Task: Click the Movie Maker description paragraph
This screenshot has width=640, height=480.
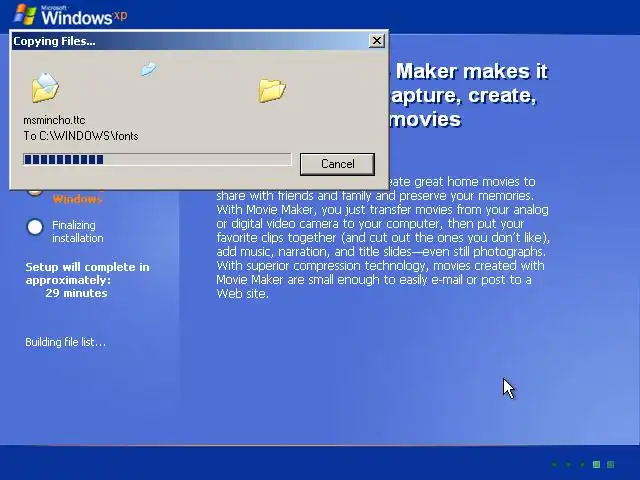Action: pos(383,238)
